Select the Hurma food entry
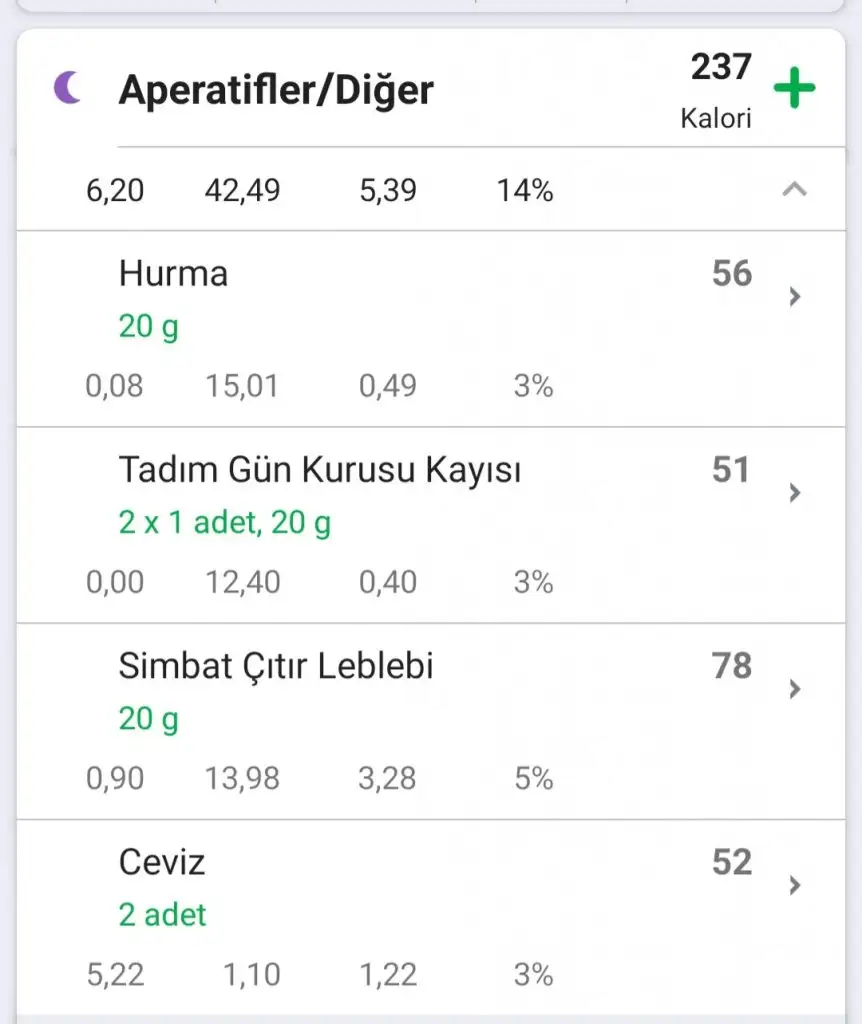The height and width of the screenshot is (1024, 862). click(x=173, y=274)
